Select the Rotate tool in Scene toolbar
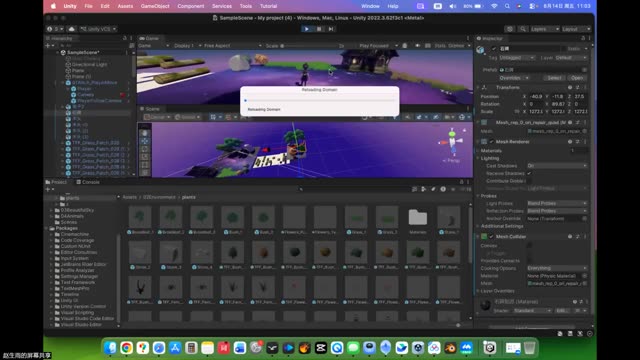The image size is (640, 360). click(144, 149)
